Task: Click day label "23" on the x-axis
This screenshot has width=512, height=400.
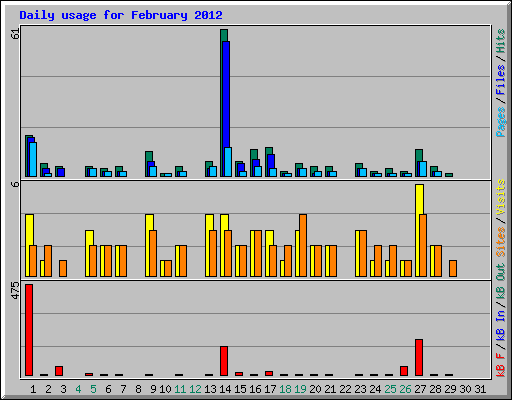Action: pos(360,389)
